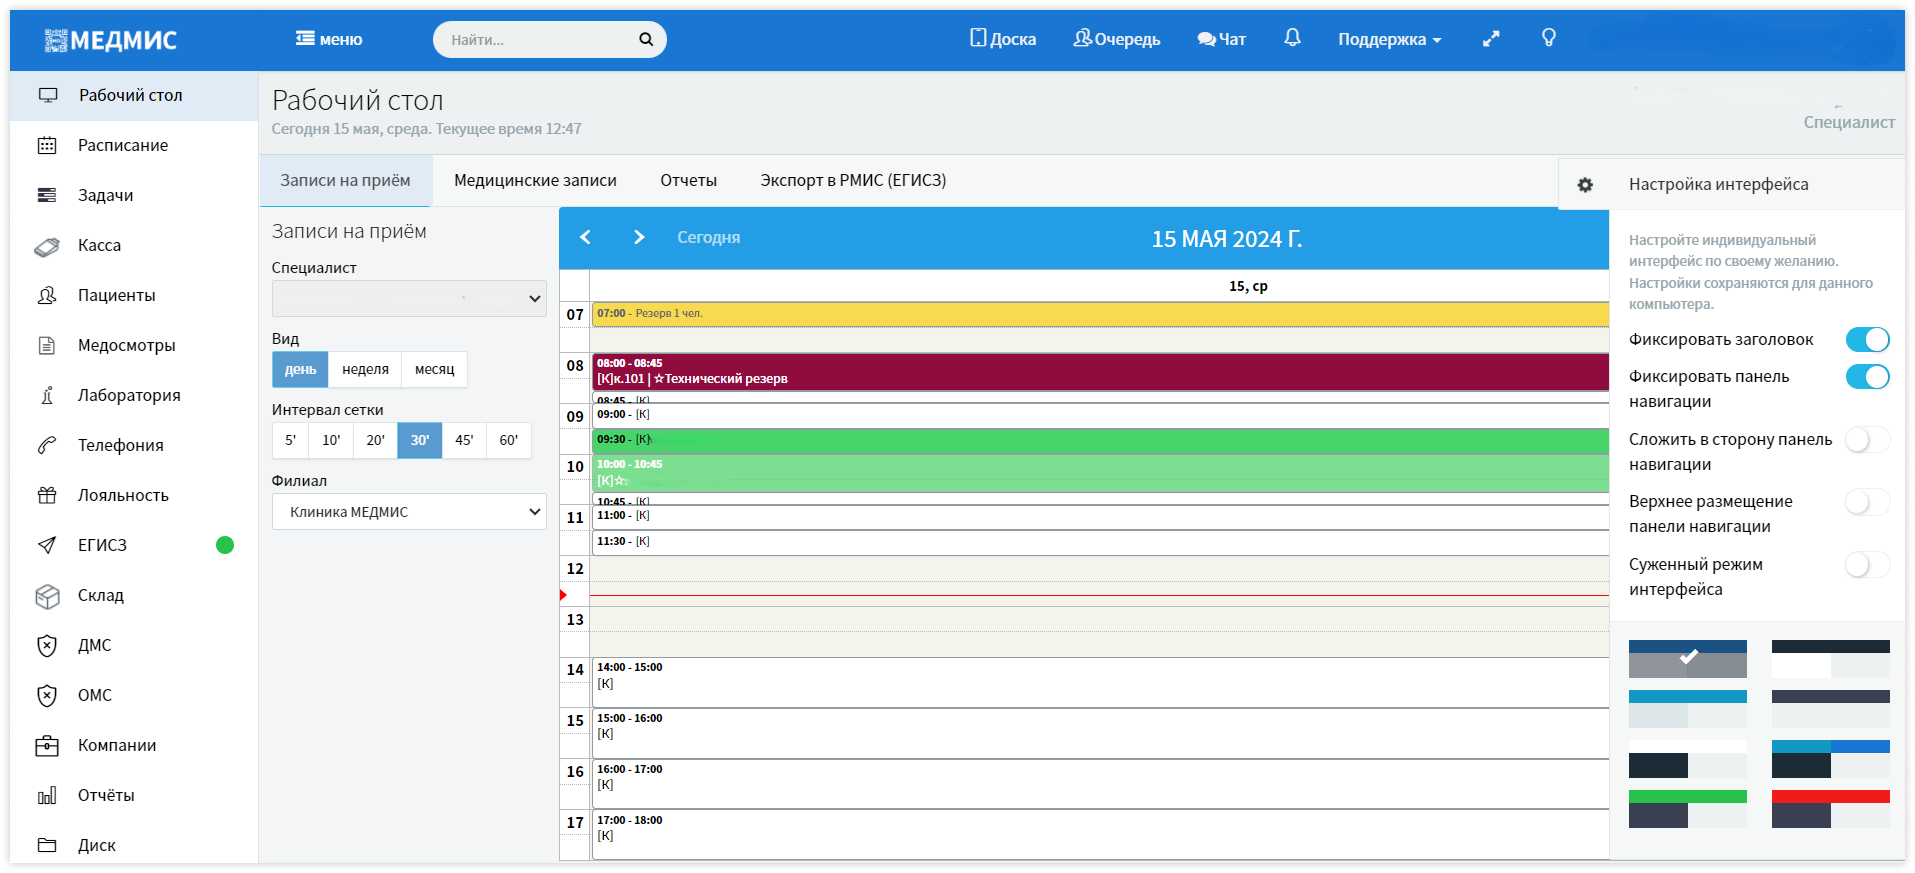
Task: Toggle fullscreen with the expand arrows icon
Action: coord(1491,39)
